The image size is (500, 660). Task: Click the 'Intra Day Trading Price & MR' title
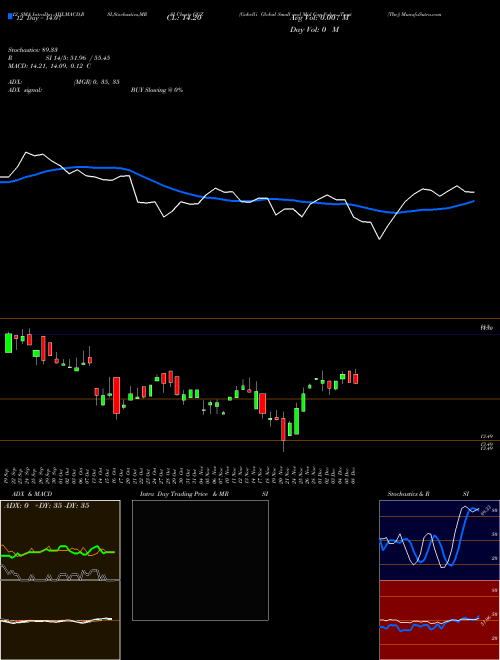pyautogui.click(x=184, y=494)
